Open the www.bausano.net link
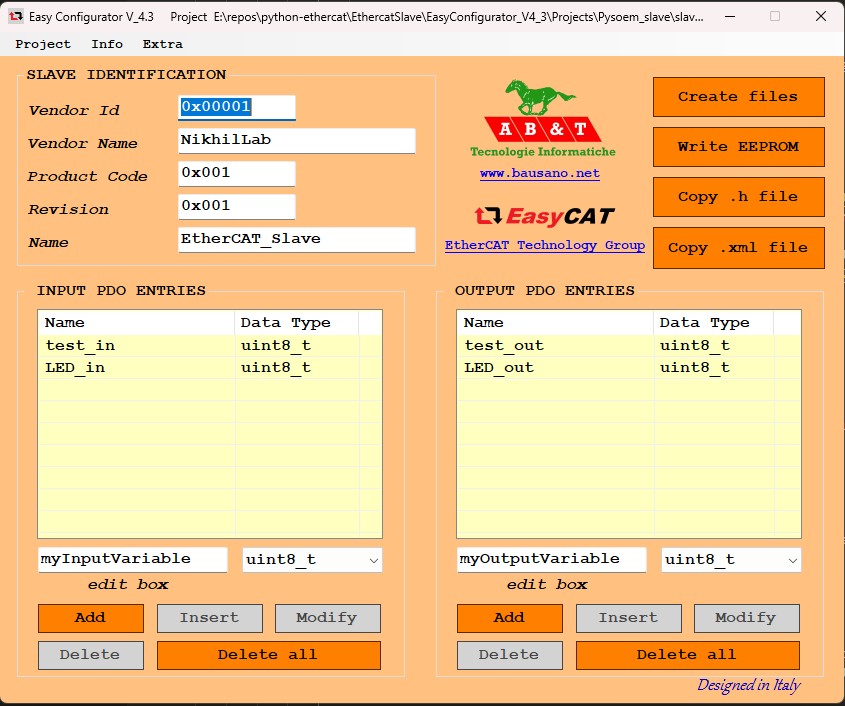This screenshot has width=845, height=706. 539,174
